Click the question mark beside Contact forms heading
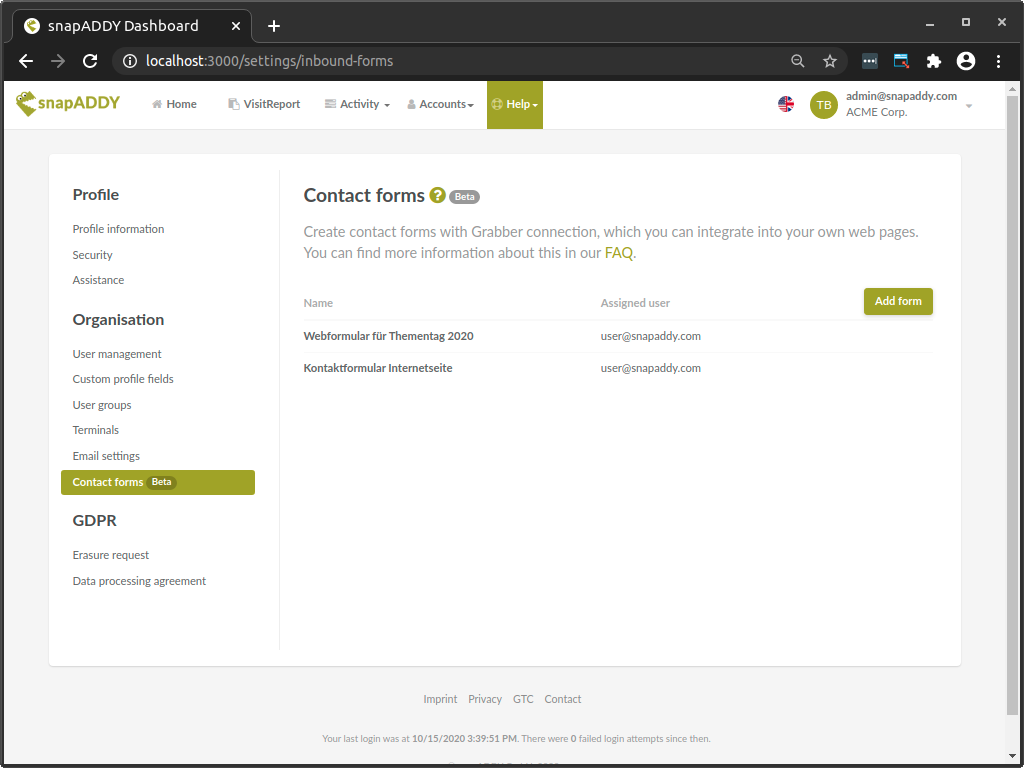This screenshot has height=768, width=1024. pyautogui.click(x=437, y=196)
